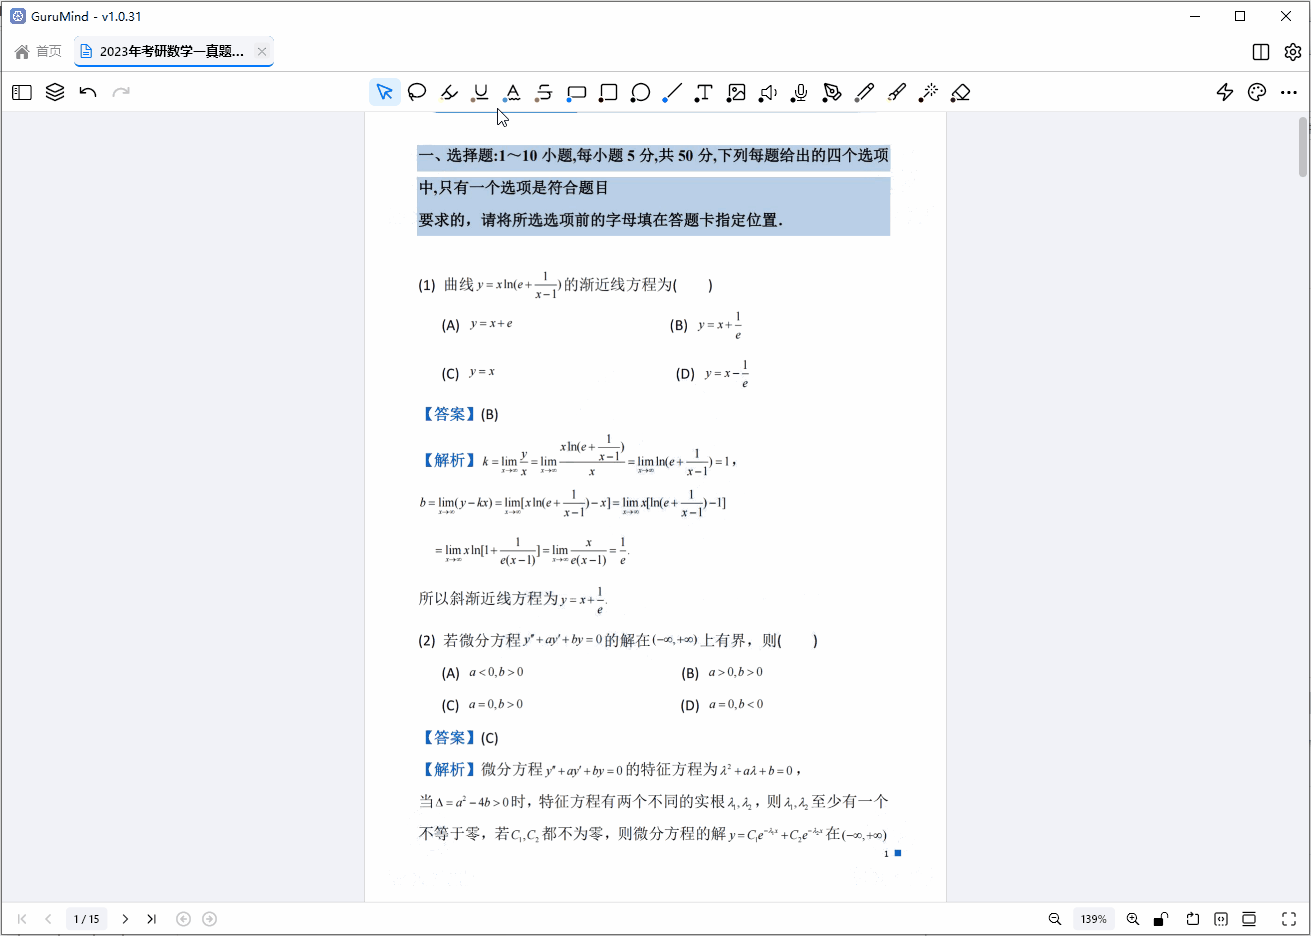1311x936 pixels.
Task: Click the lightning quick action icon
Action: coord(1225,92)
